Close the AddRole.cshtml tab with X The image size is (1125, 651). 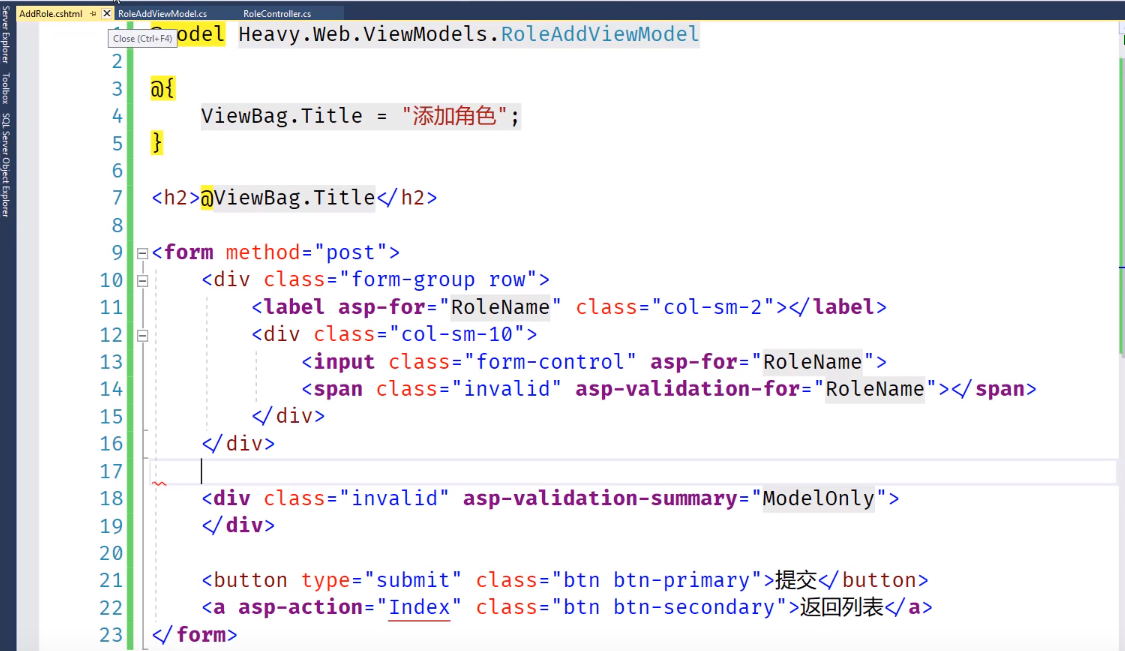click(107, 13)
